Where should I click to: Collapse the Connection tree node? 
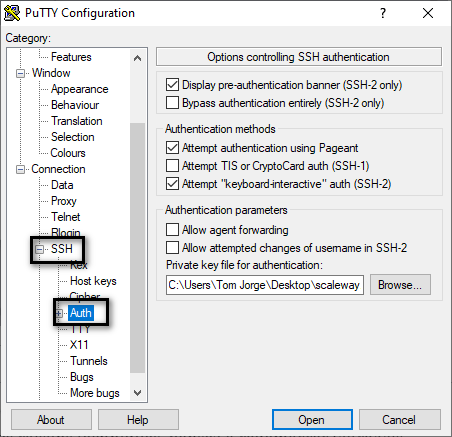20,169
